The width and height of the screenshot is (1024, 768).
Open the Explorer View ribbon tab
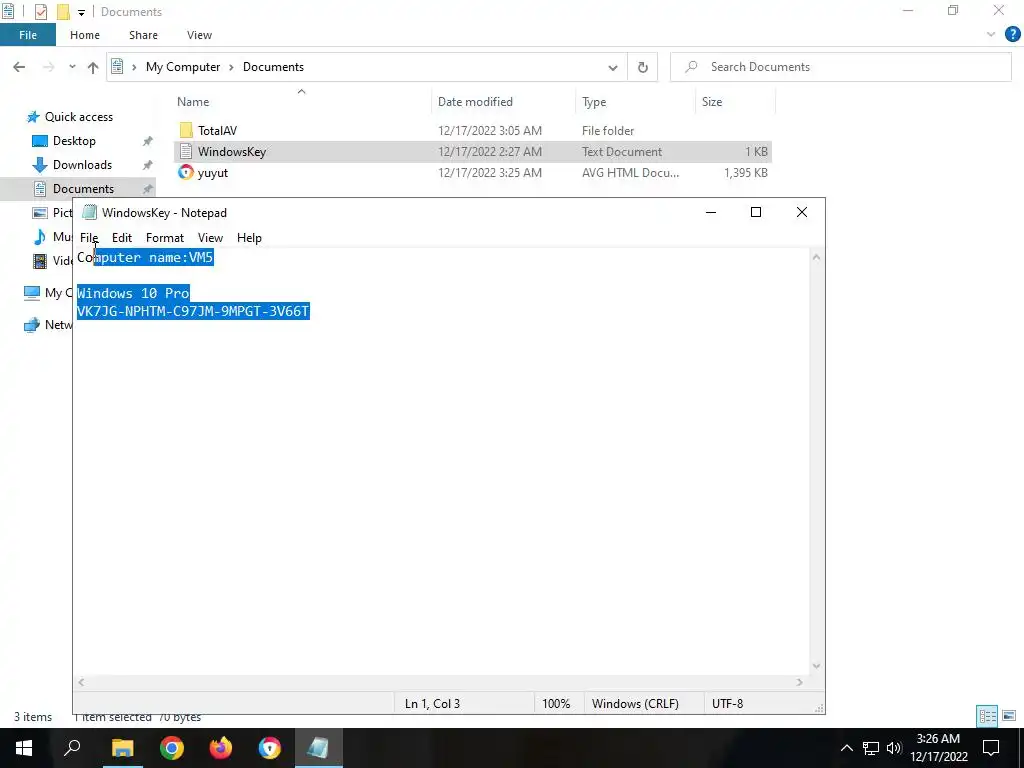point(199,35)
